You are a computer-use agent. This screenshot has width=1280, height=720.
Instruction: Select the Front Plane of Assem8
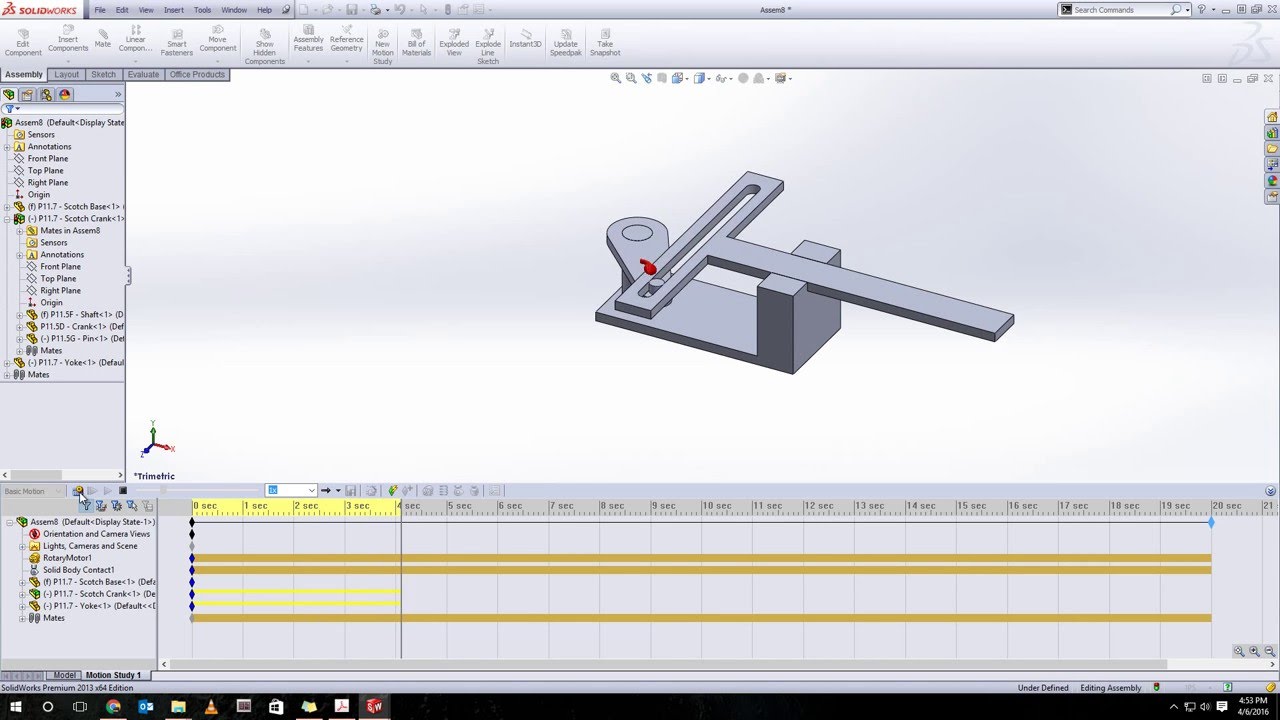click(48, 159)
